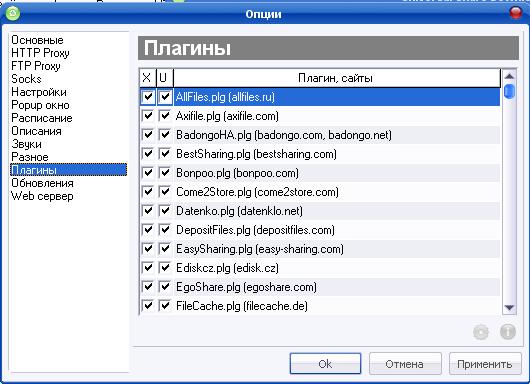Uncheck U box for DepositFiles.plg
The image size is (530, 384).
point(165,230)
